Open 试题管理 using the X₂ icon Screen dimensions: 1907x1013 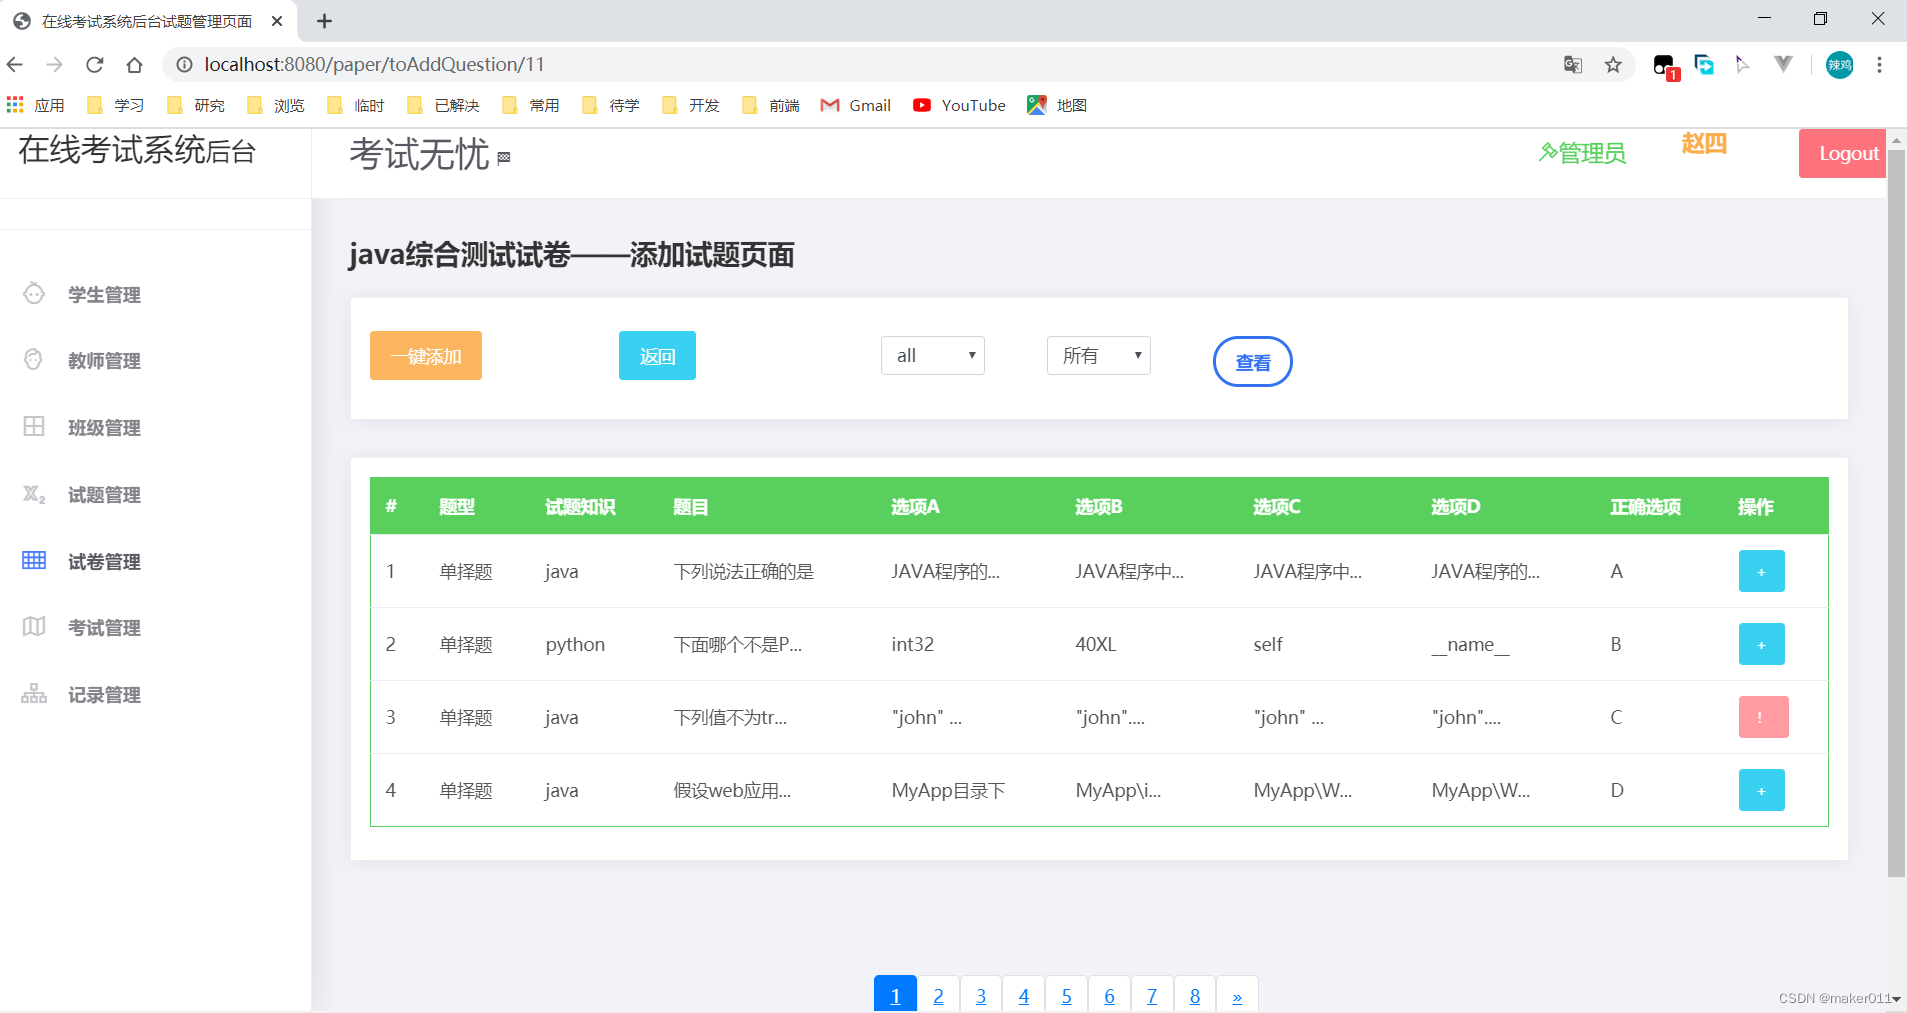(x=34, y=494)
